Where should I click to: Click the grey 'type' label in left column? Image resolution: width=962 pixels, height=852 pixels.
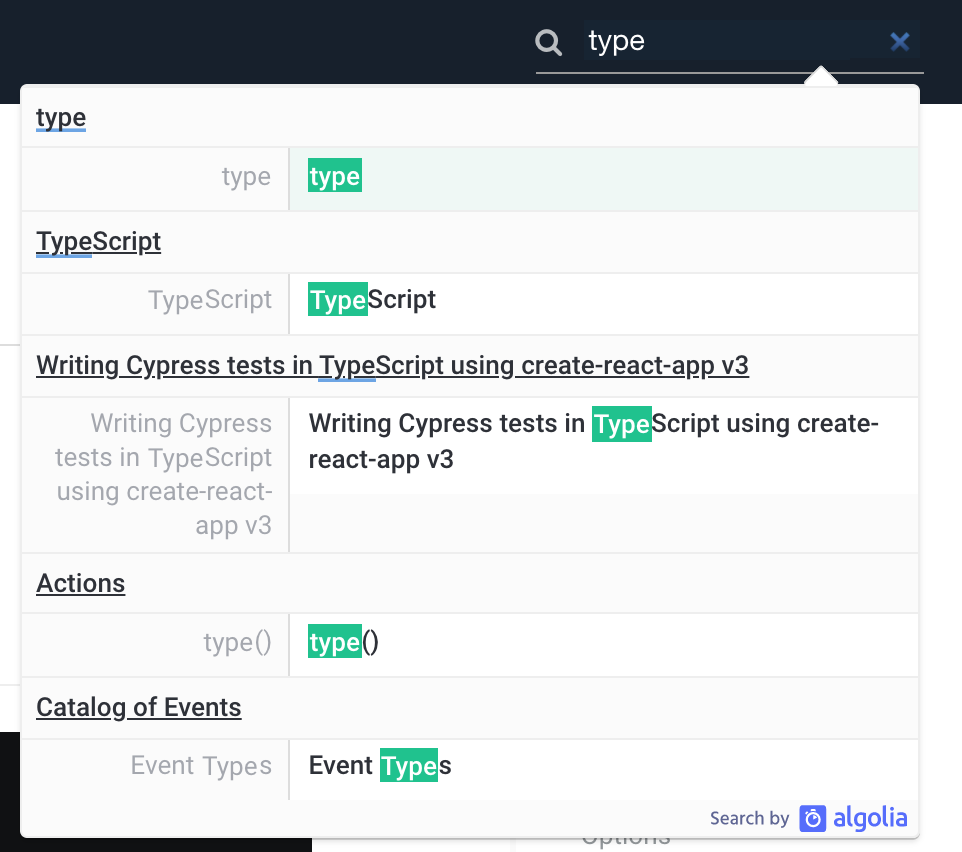tap(245, 176)
